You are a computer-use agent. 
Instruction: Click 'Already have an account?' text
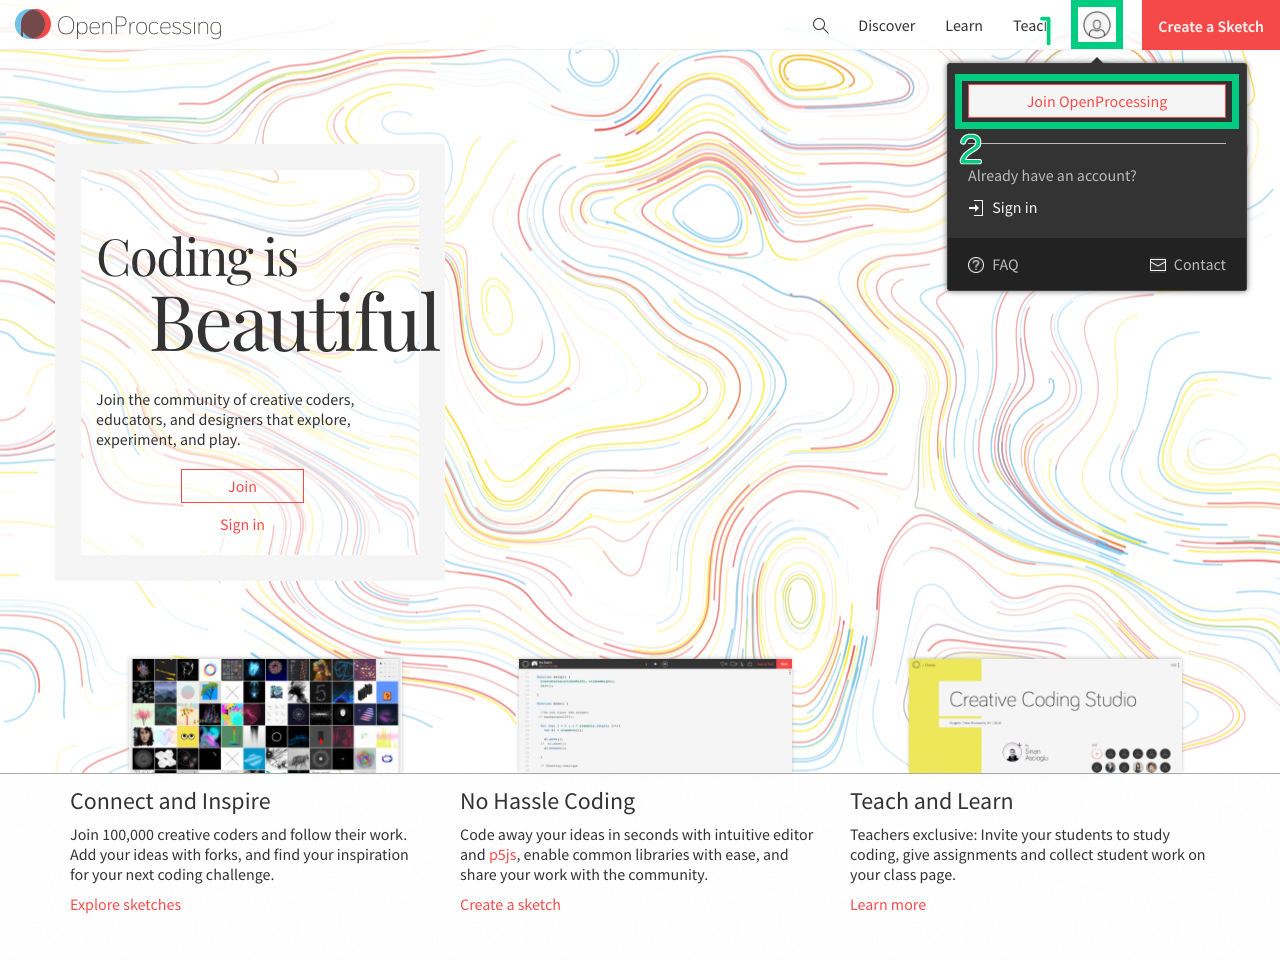coord(1052,176)
